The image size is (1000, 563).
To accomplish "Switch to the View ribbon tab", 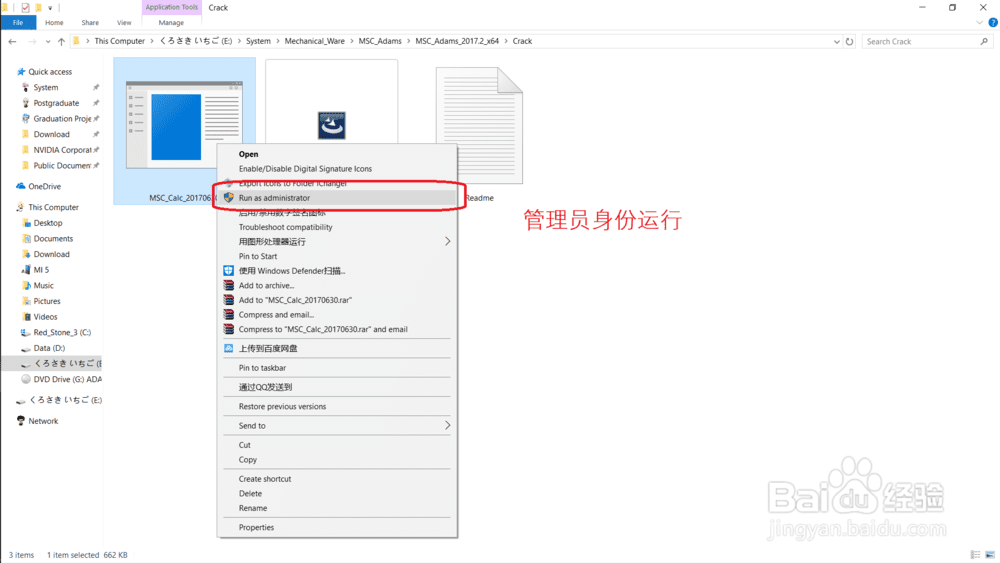I will [x=124, y=22].
